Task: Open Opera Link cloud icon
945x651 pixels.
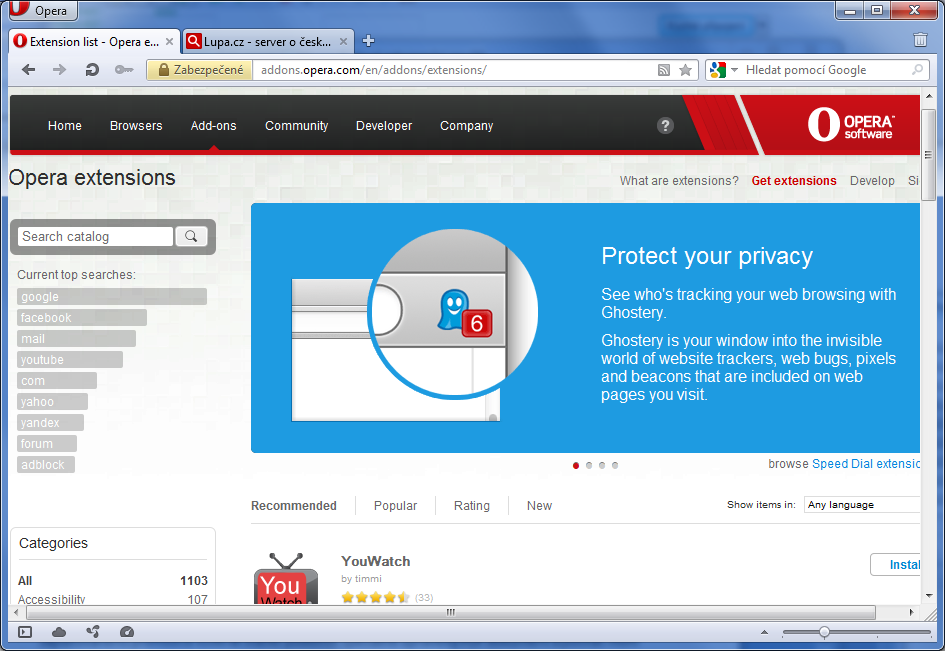Action: point(59,632)
